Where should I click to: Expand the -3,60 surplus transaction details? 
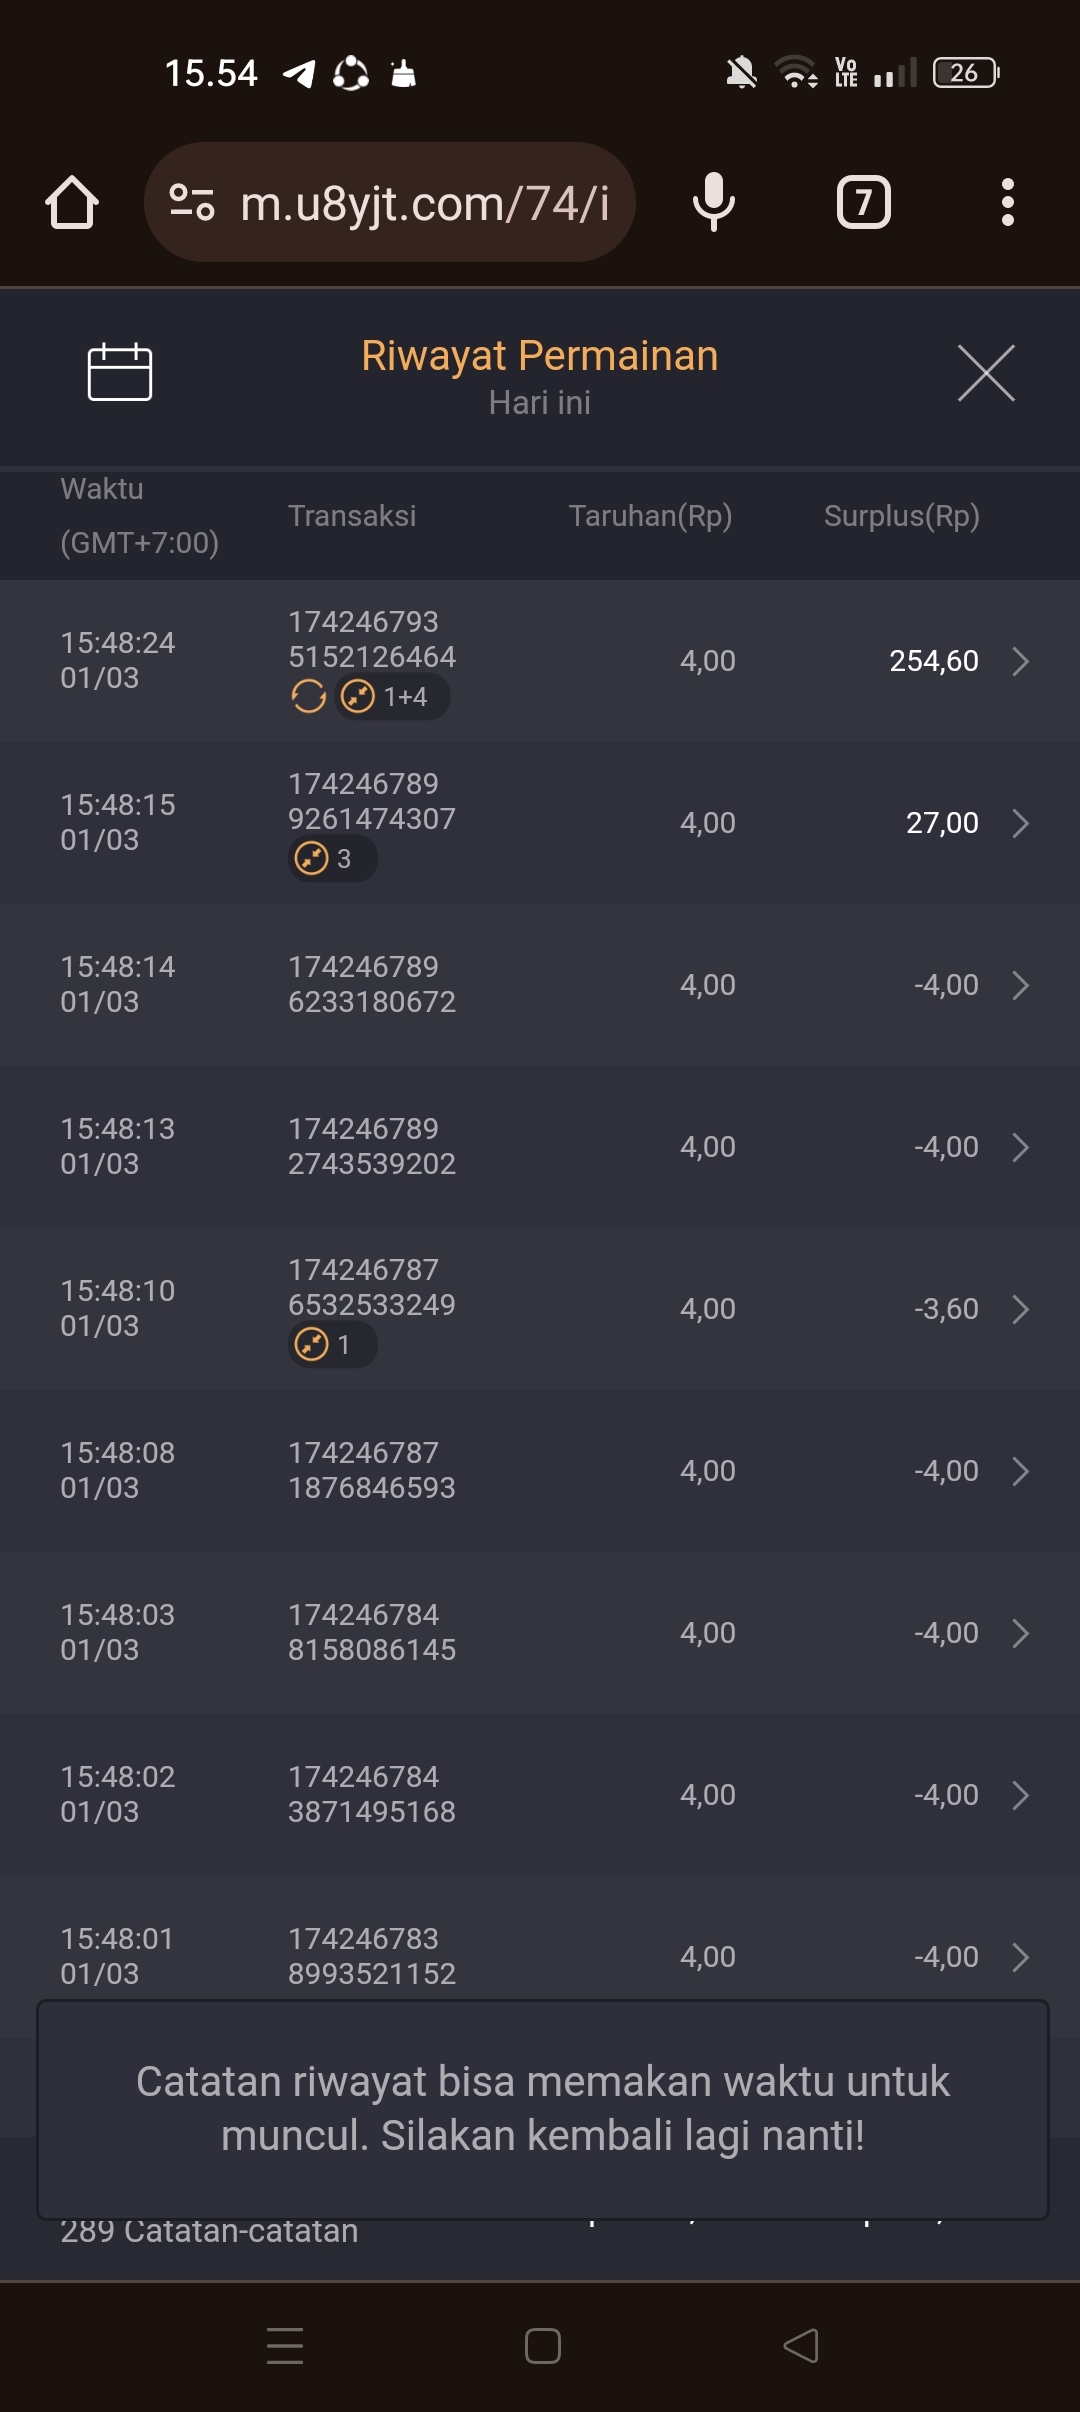[1020, 1309]
